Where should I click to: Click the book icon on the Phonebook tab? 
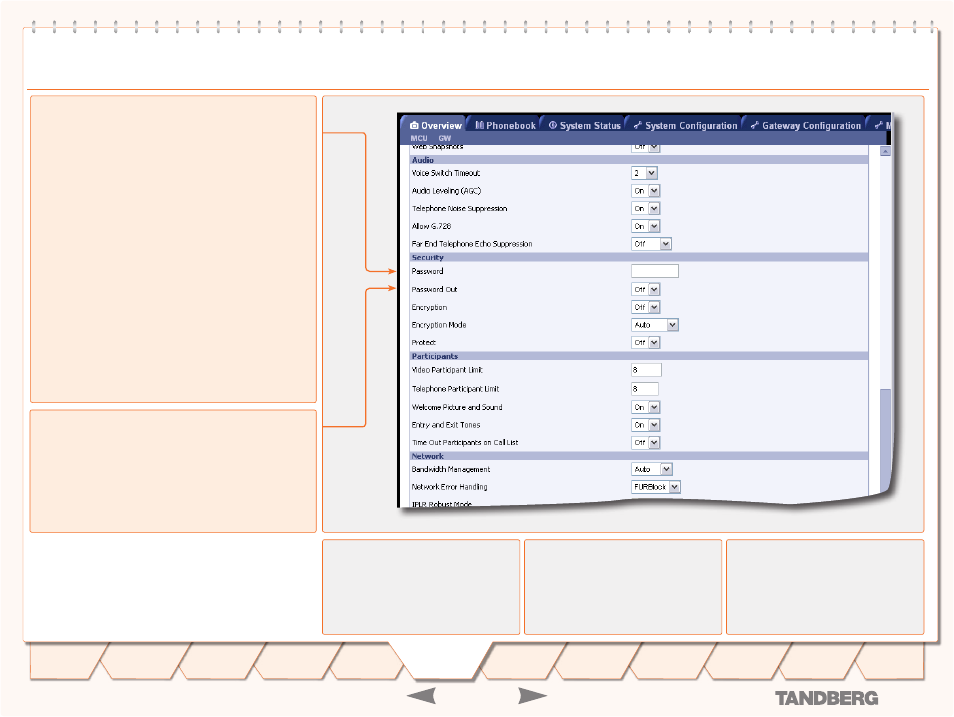pos(479,125)
